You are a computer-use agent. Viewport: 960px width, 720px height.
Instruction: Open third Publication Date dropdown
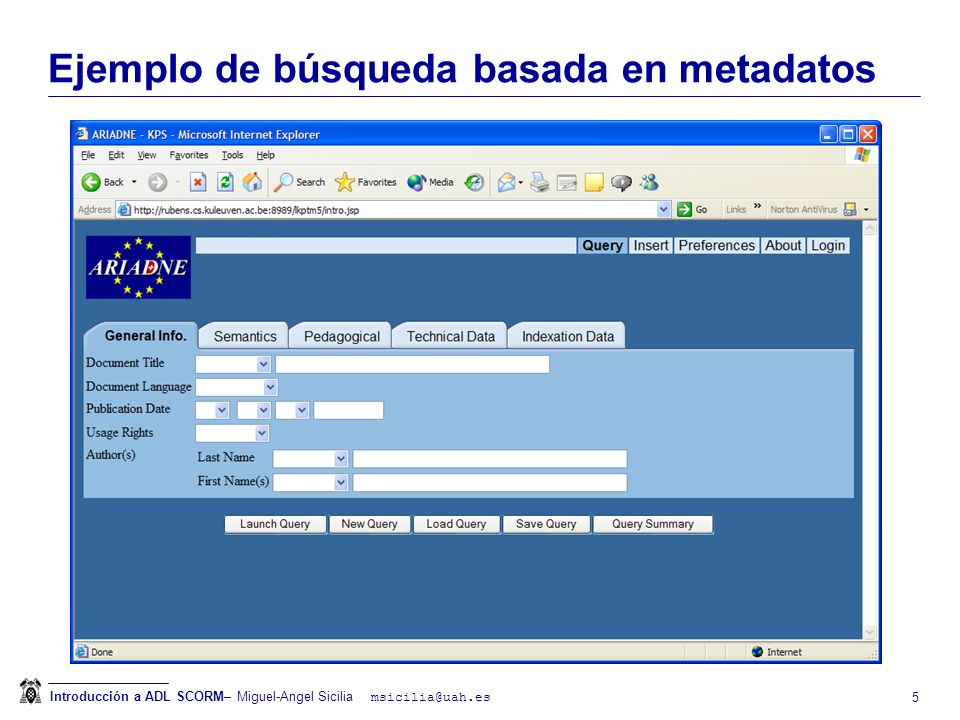coord(301,410)
